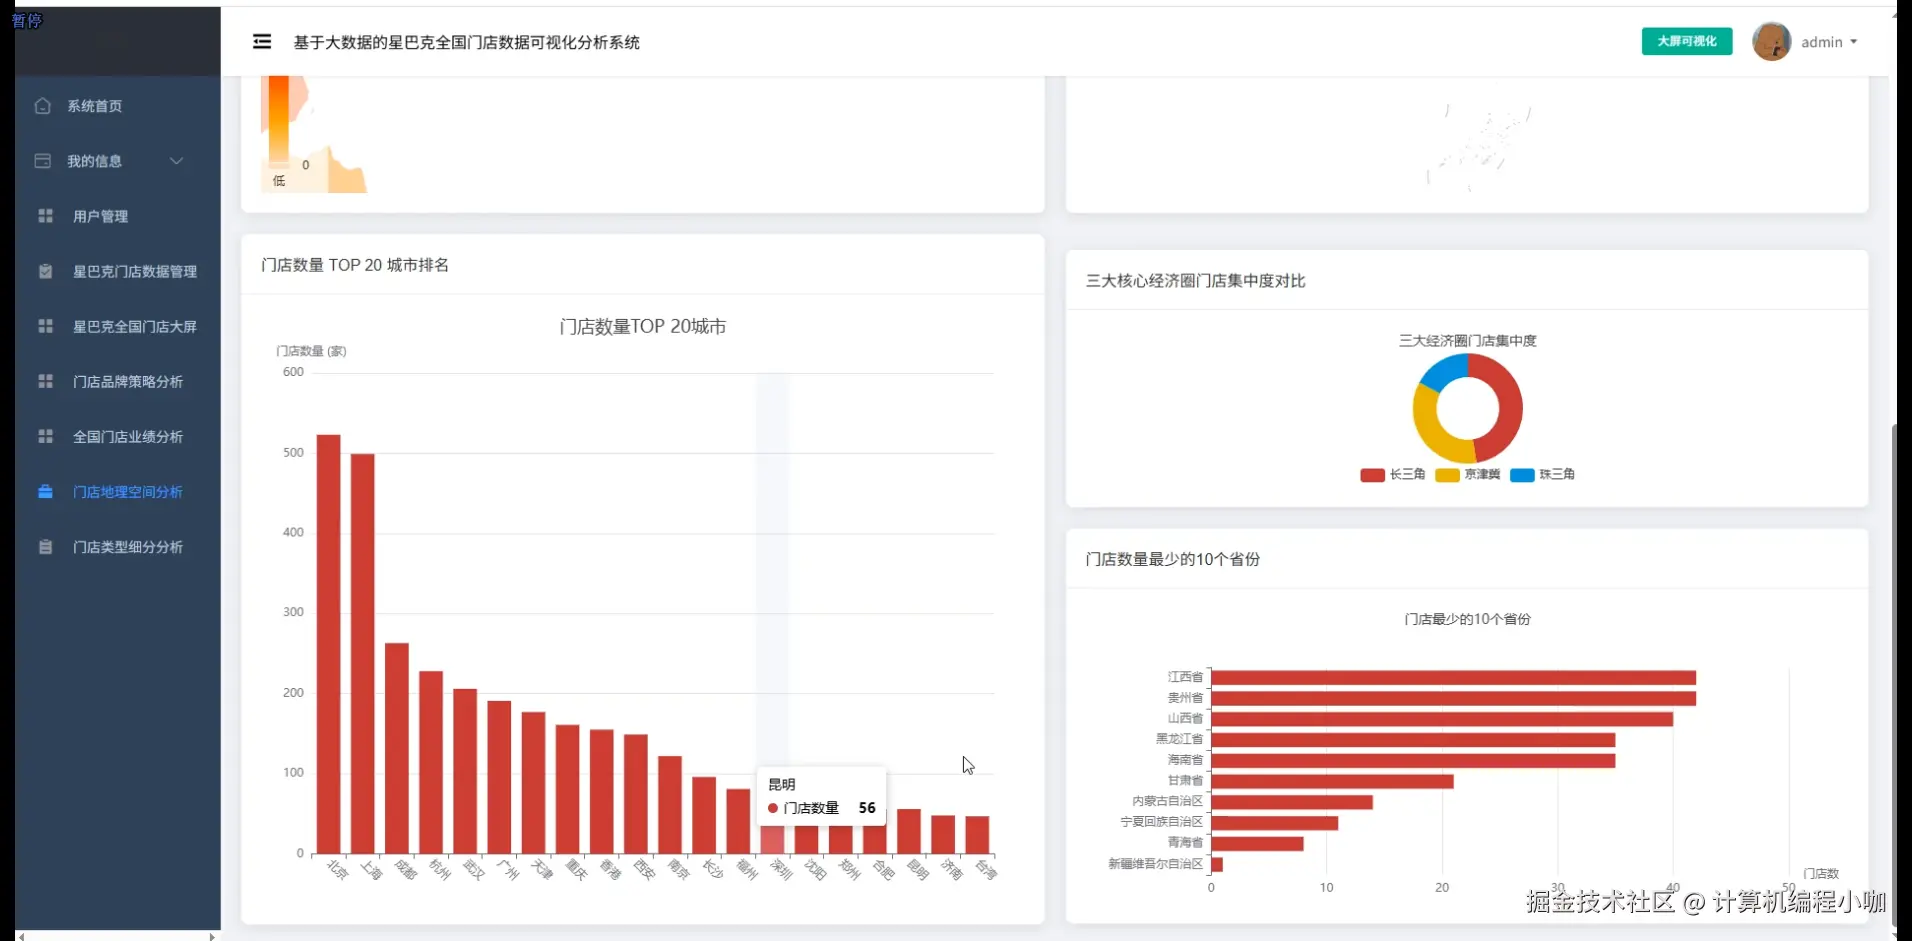This screenshot has width=1912, height=941.
Task: Select 门店地理空间分析 menu item
Action: click(118, 491)
